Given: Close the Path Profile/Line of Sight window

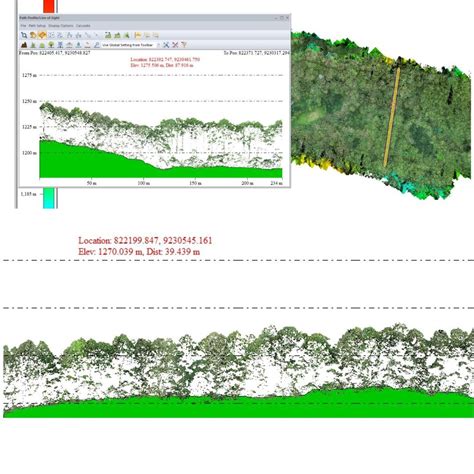Looking at the screenshot, I should pyautogui.click(x=288, y=18).
